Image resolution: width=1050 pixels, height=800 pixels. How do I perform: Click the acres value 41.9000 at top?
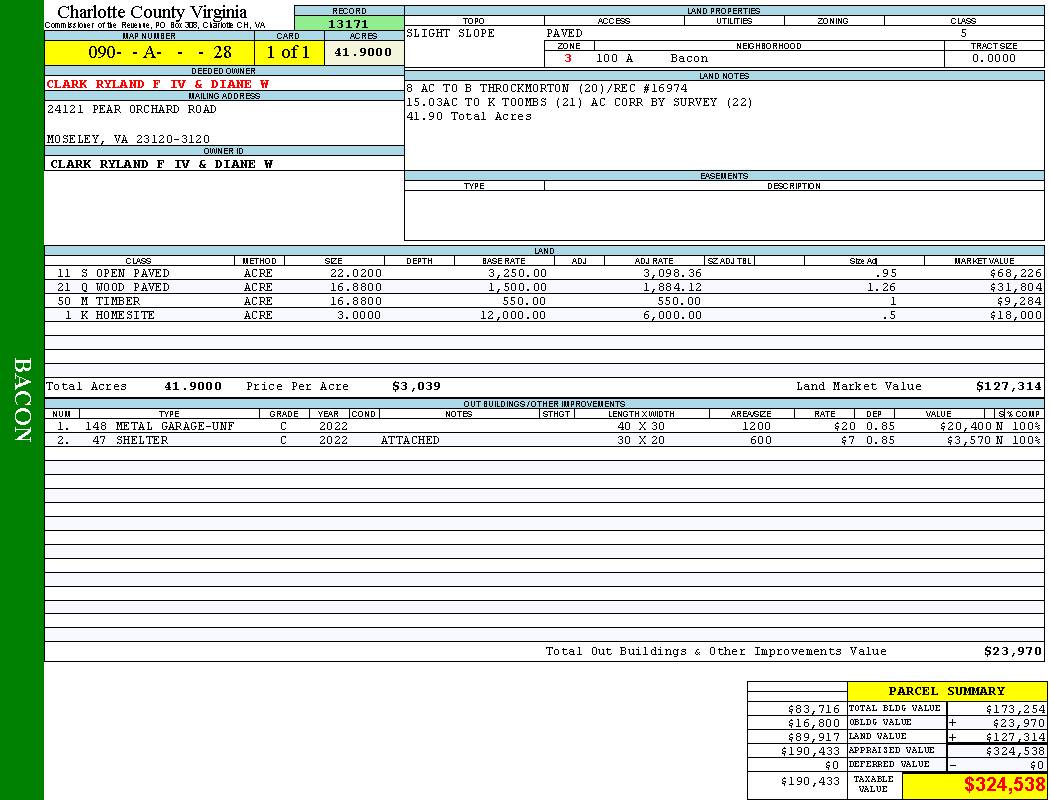click(363, 53)
